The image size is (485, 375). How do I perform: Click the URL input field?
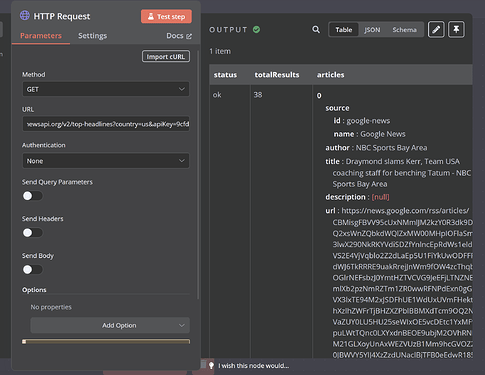106,124
